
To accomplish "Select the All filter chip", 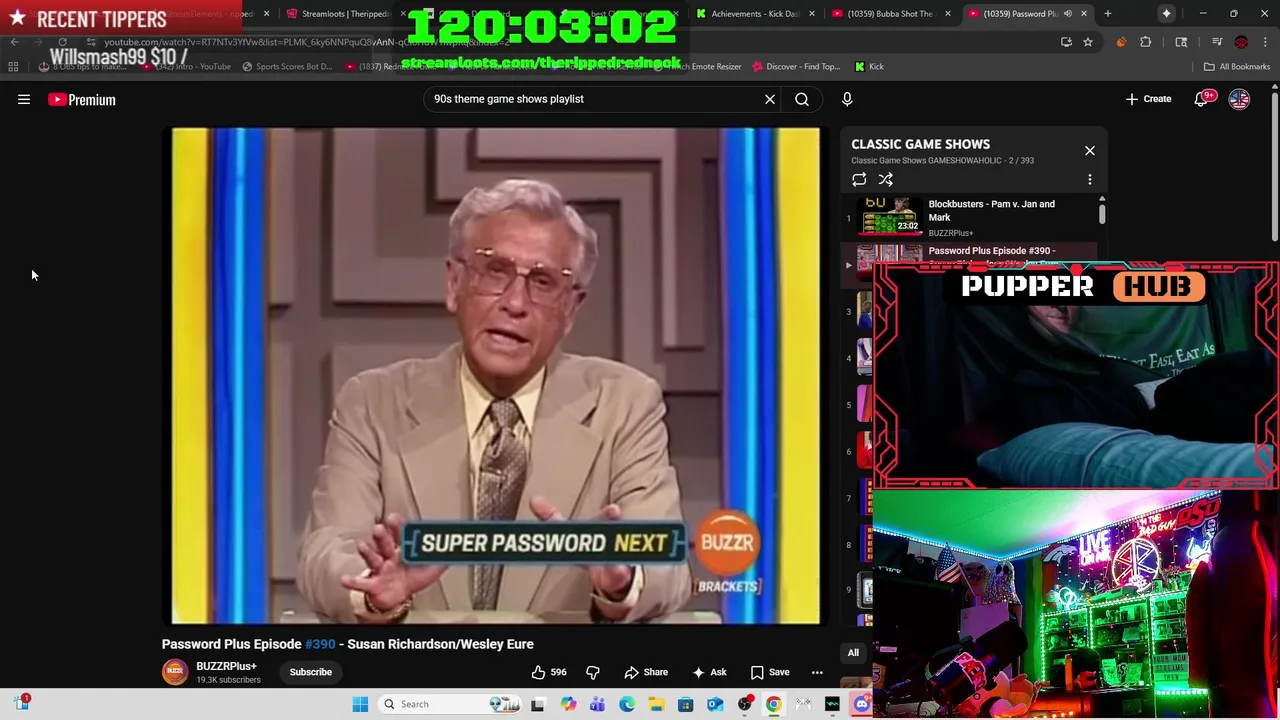I will click(853, 653).
